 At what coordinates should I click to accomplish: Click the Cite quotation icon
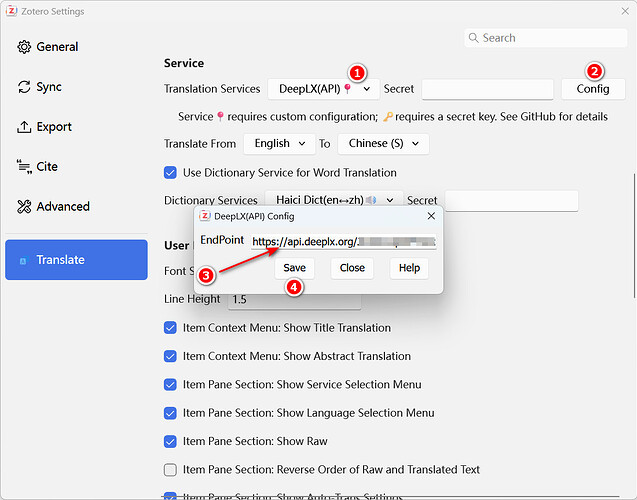point(25,167)
